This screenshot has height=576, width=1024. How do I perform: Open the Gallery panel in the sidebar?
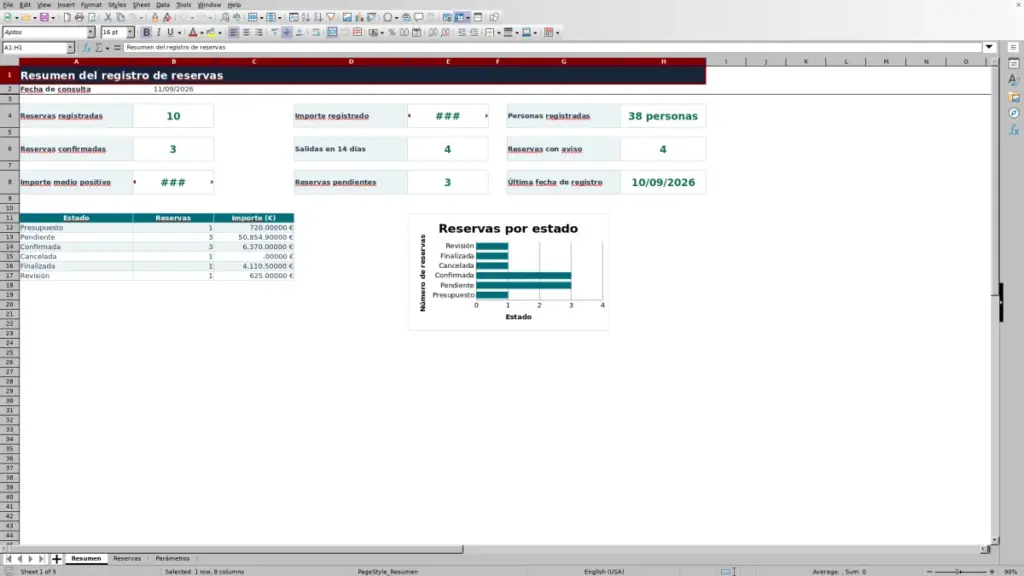(x=1014, y=97)
